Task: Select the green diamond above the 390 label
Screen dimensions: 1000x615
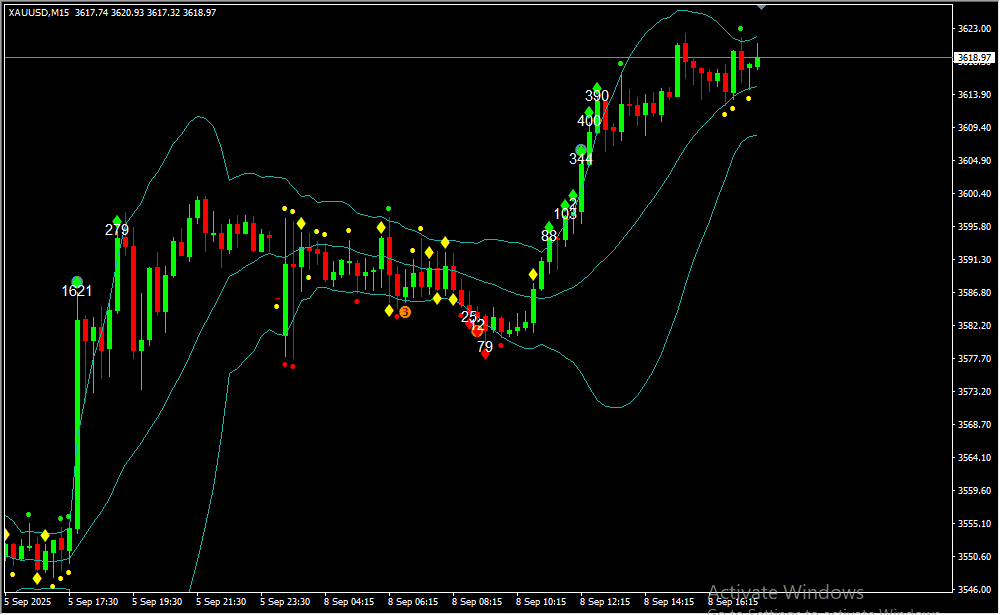Action: point(597,88)
